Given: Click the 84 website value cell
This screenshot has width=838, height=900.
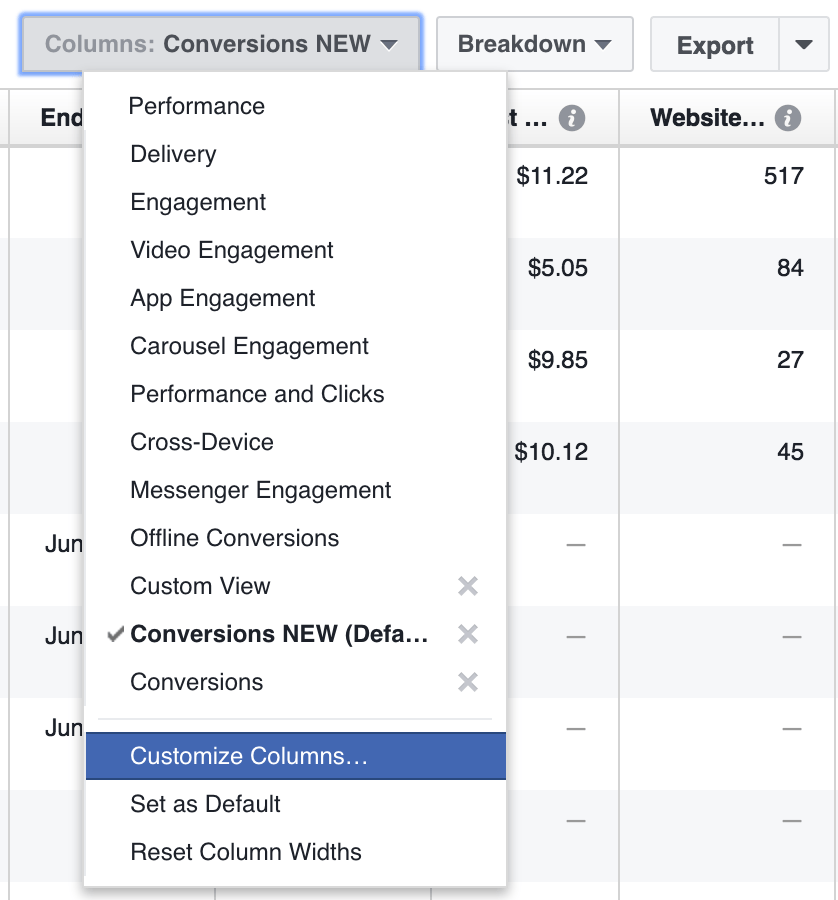Looking at the screenshot, I should 790,268.
